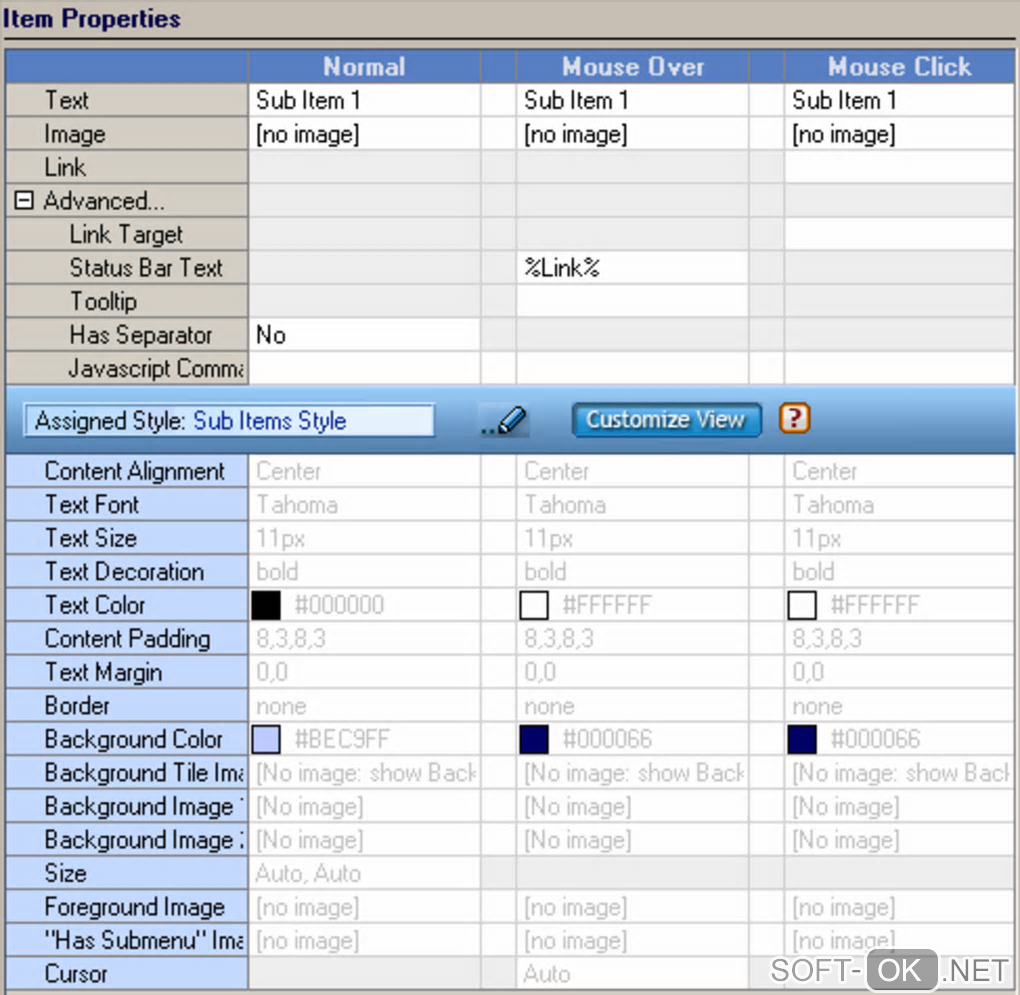Click the Link row label

(x=127, y=167)
